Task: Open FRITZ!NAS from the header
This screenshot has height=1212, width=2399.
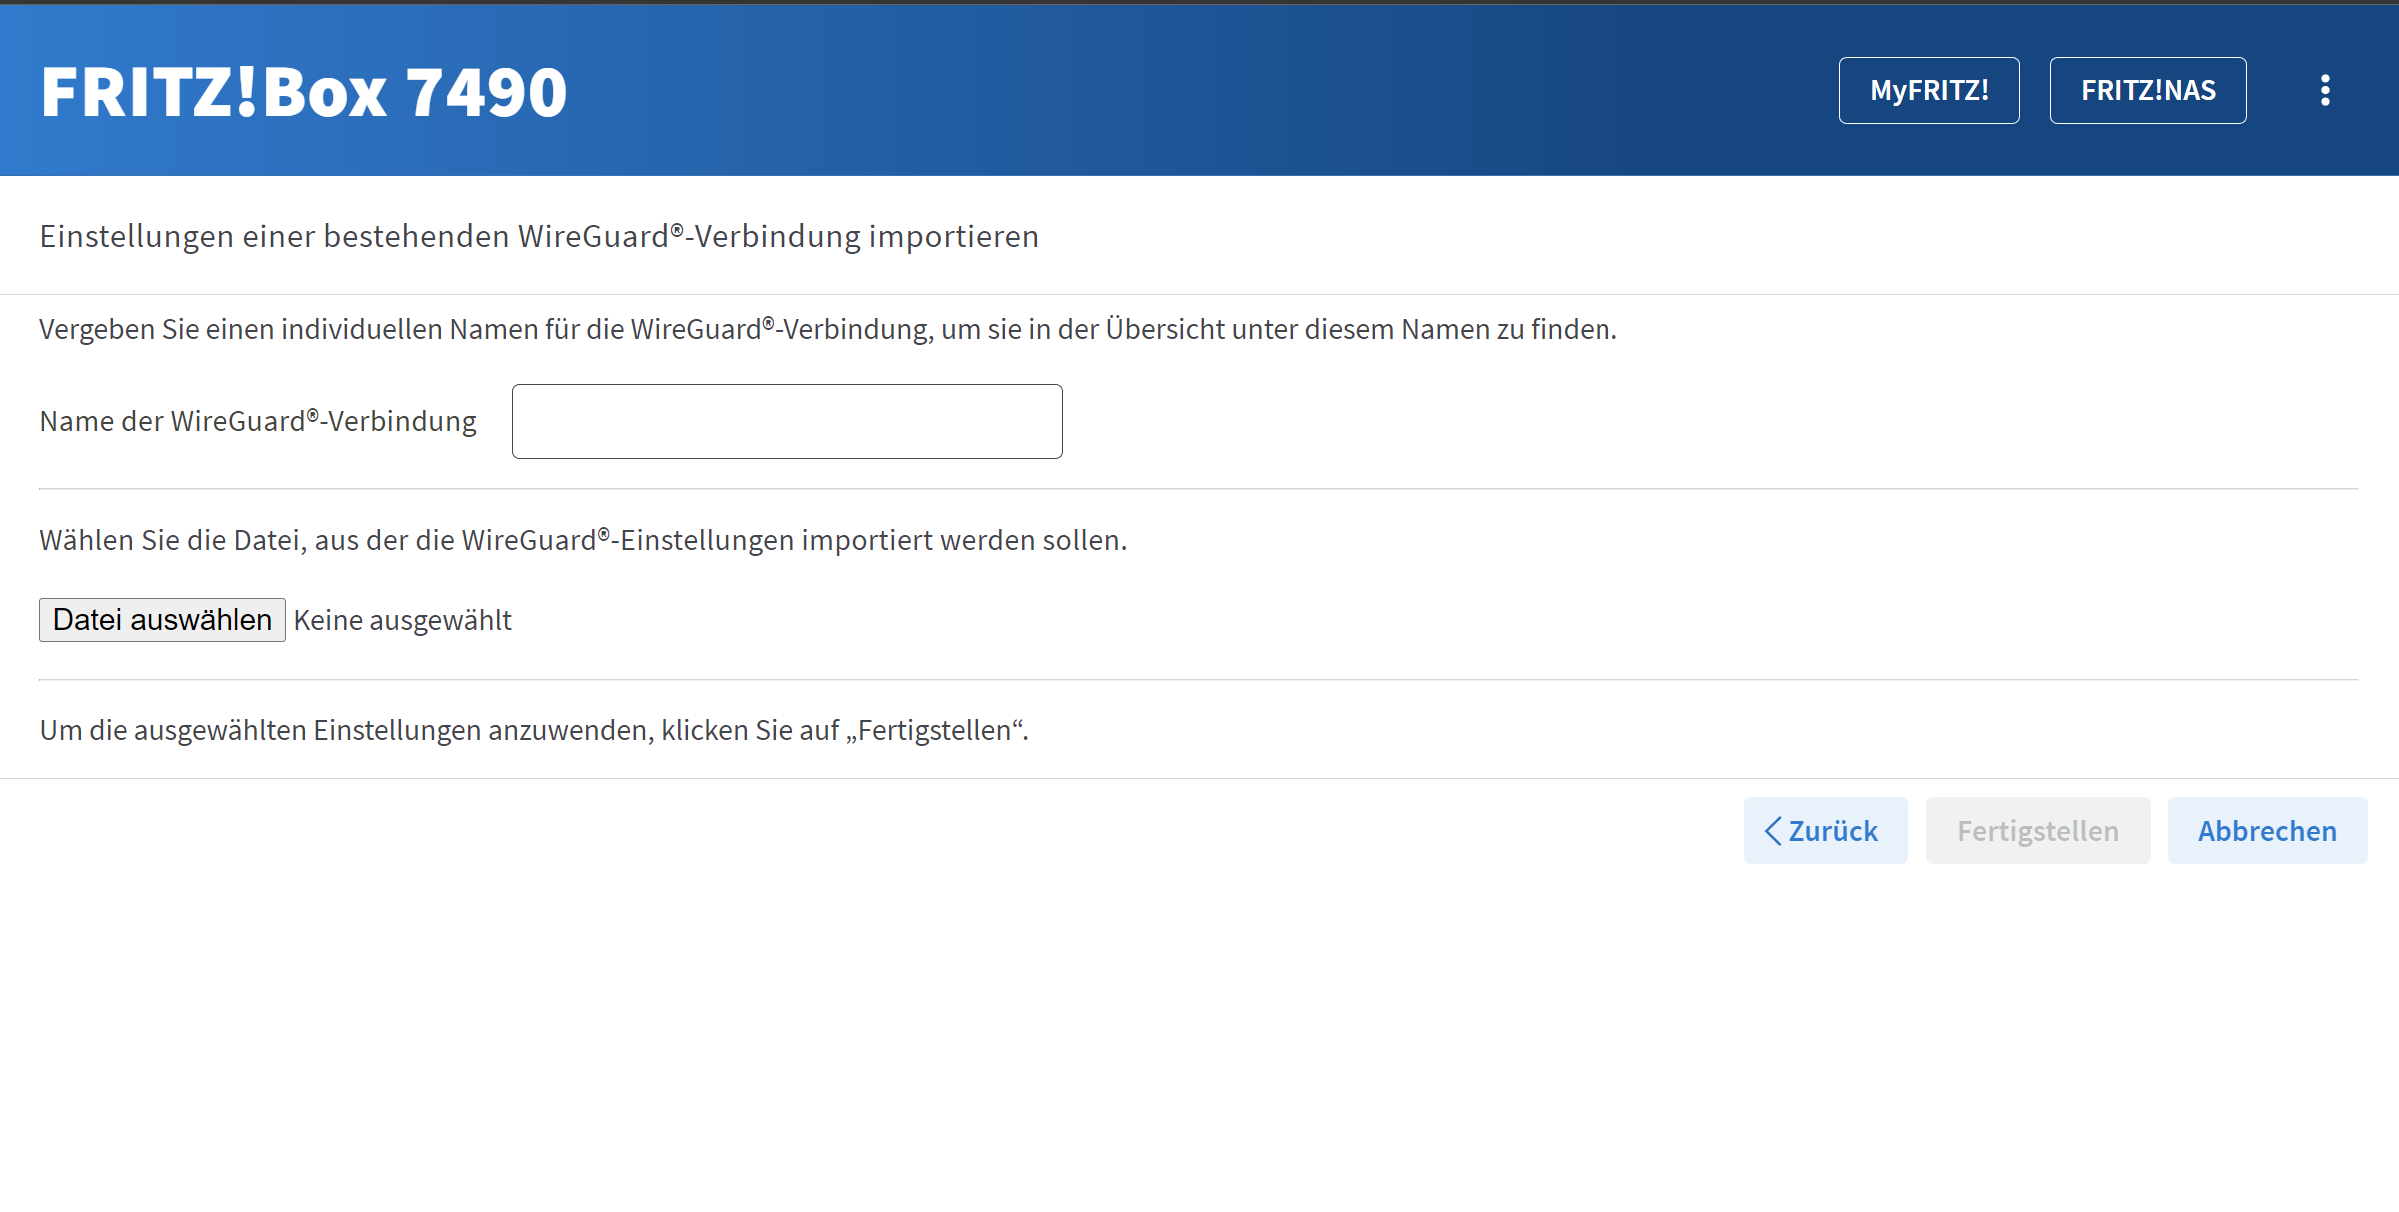Action: click(2147, 90)
